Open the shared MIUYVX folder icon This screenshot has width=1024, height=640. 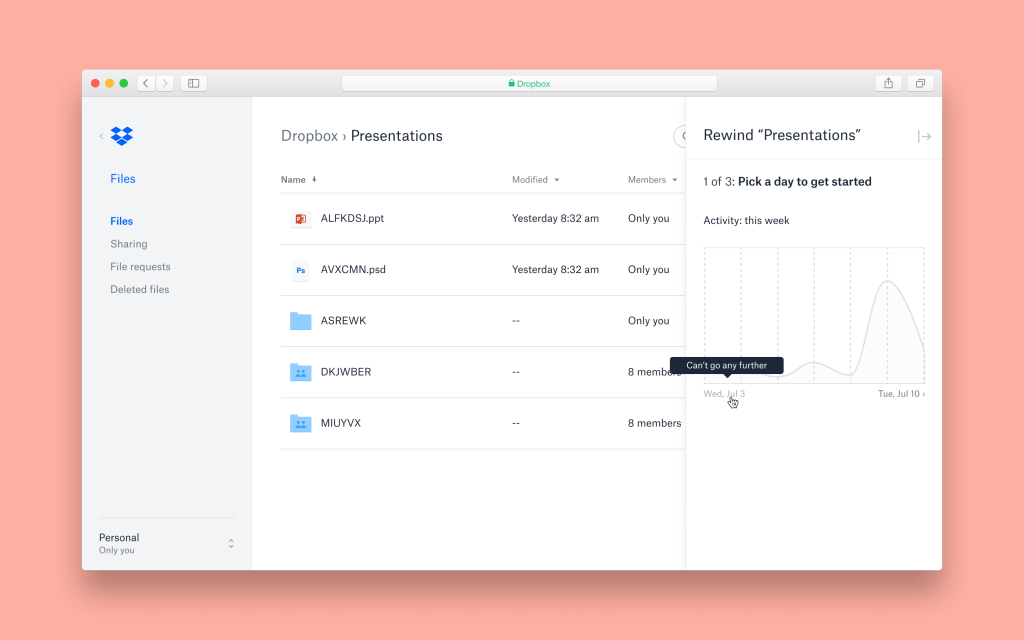[x=300, y=423]
